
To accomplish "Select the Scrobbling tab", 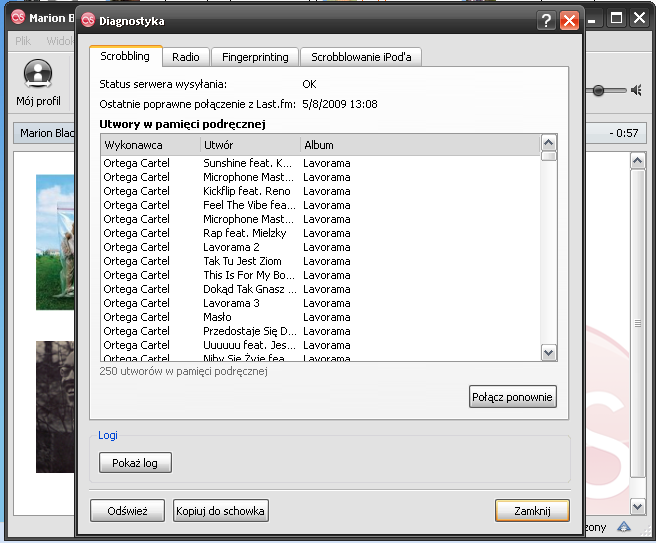I will [125, 56].
